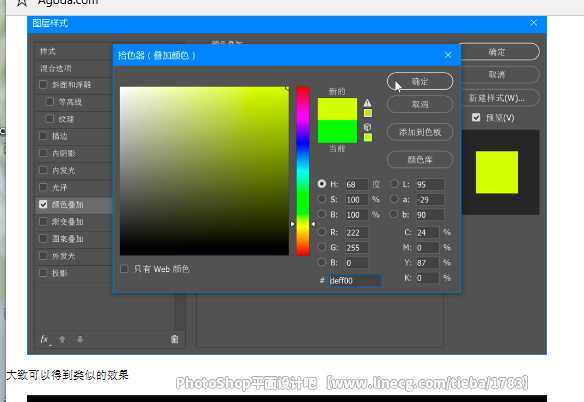Click 新建样式(W)... button
Screen dimensions: 584x402
(500, 98)
